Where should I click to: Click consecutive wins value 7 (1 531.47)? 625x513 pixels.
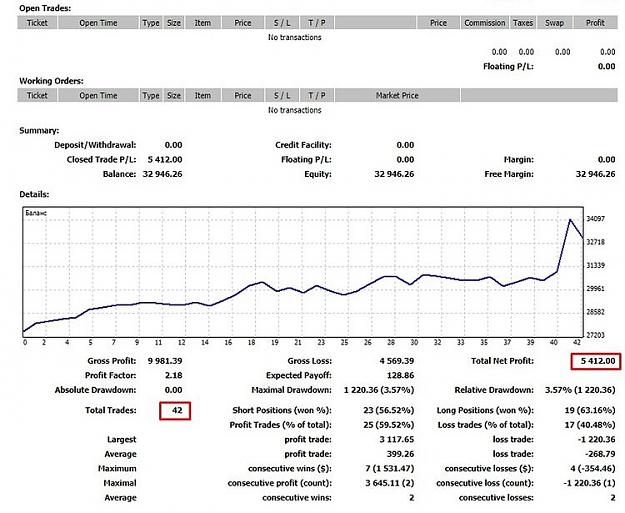pyautogui.click(x=390, y=469)
